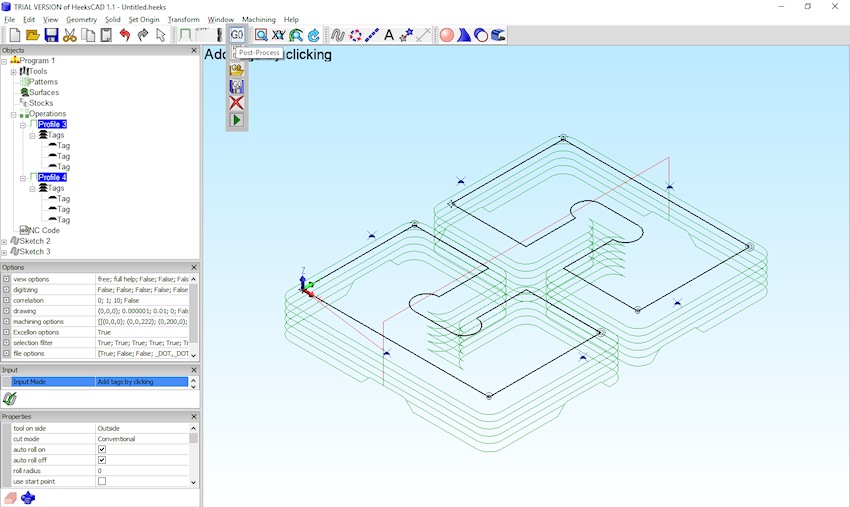This screenshot has width=850, height=507.
Task: Paste from the clipboard icon
Action: [x=106, y=35]
